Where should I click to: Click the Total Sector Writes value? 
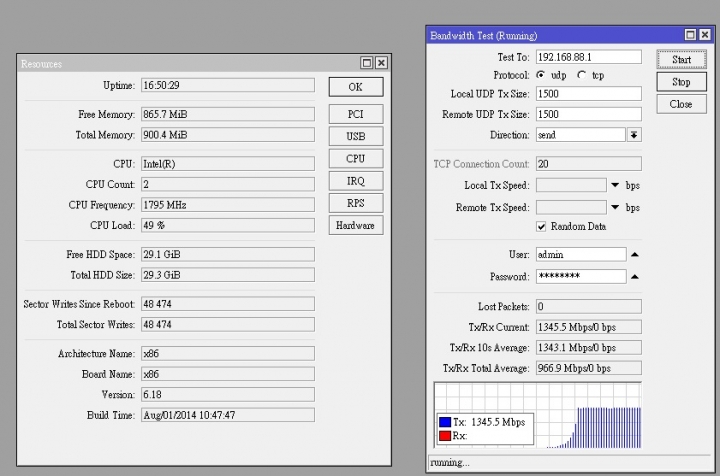point(228,325)
